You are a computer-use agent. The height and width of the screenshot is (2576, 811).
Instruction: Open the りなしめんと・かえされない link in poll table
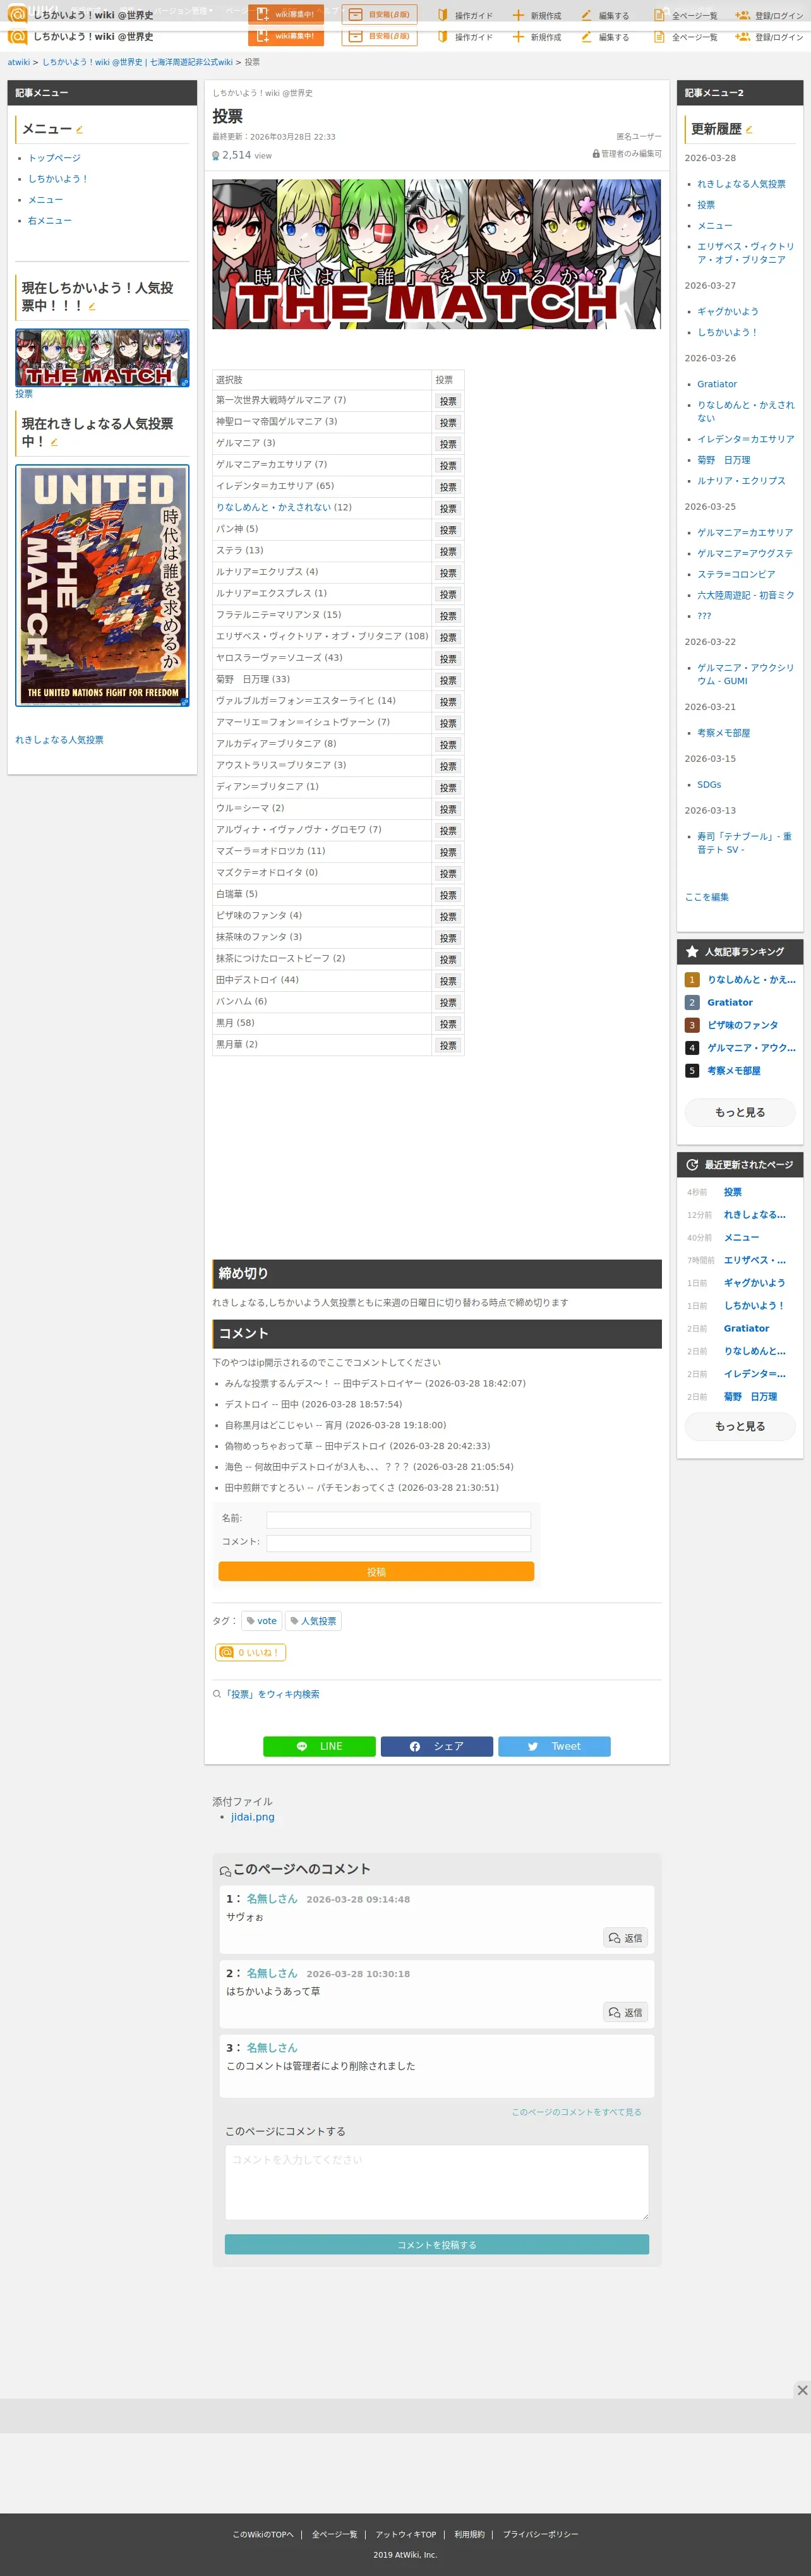pyautogui.click(x=274, y=507)
